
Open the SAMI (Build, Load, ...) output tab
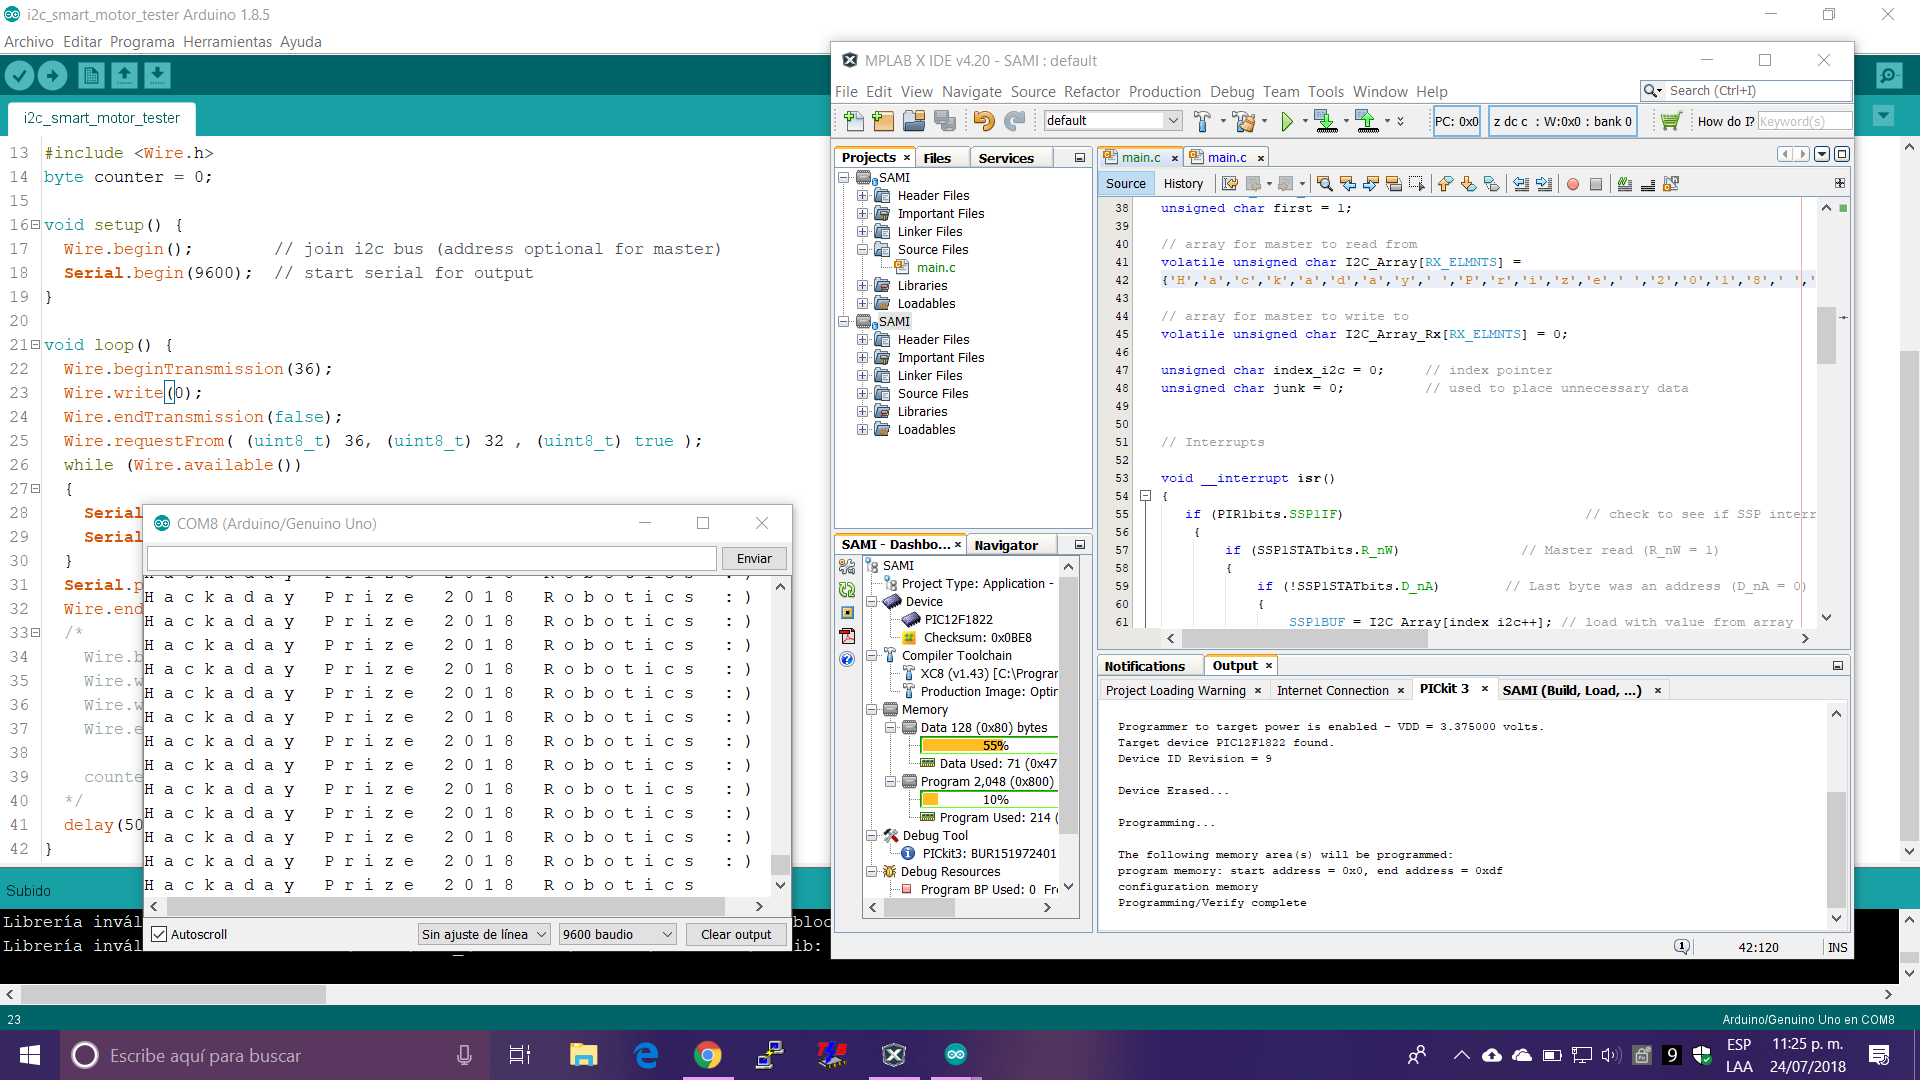pos(1572,690)
